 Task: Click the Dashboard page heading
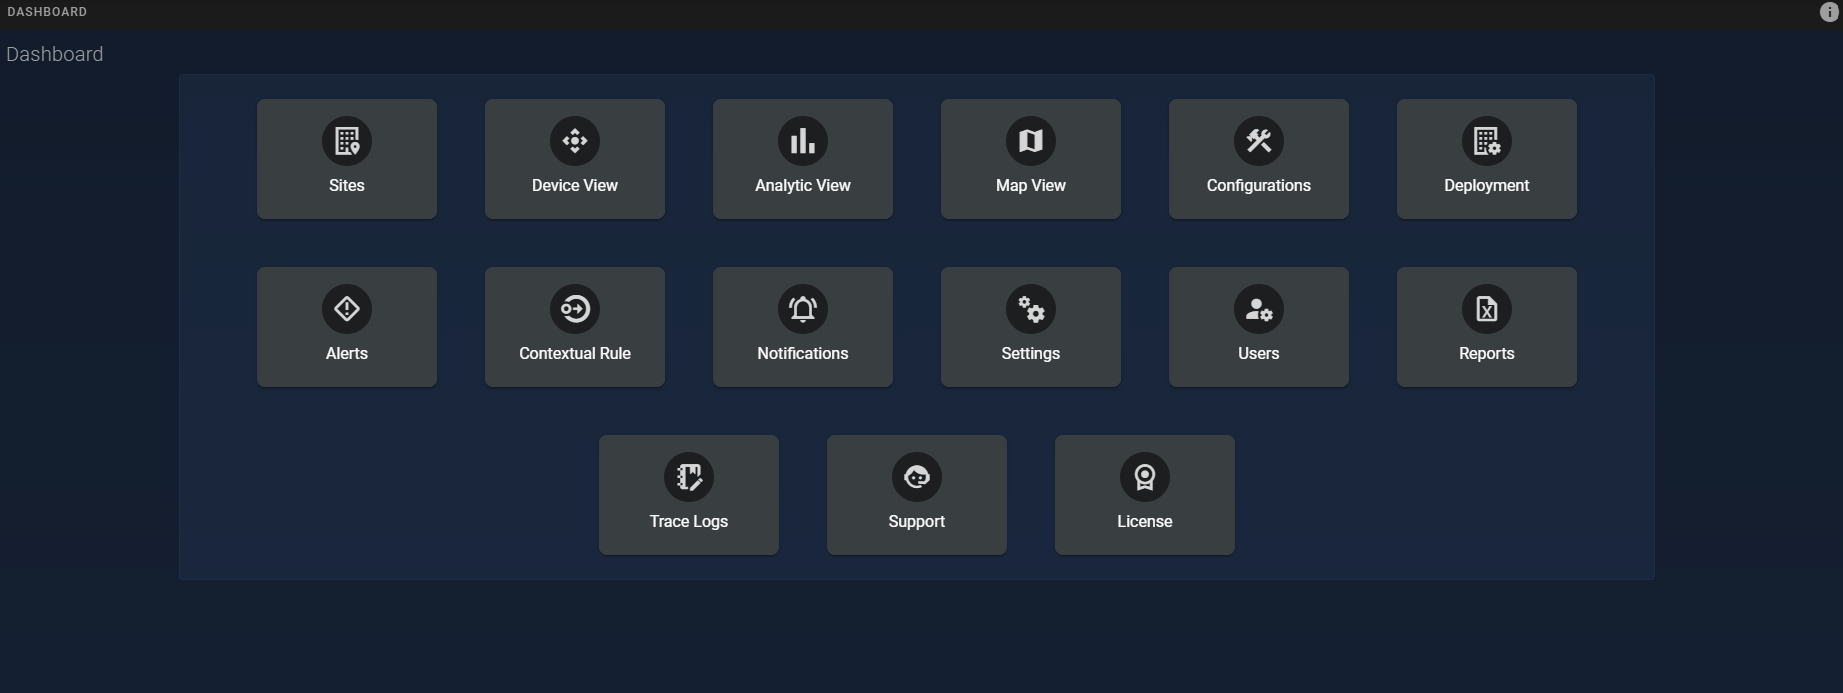tap(55, 54)
